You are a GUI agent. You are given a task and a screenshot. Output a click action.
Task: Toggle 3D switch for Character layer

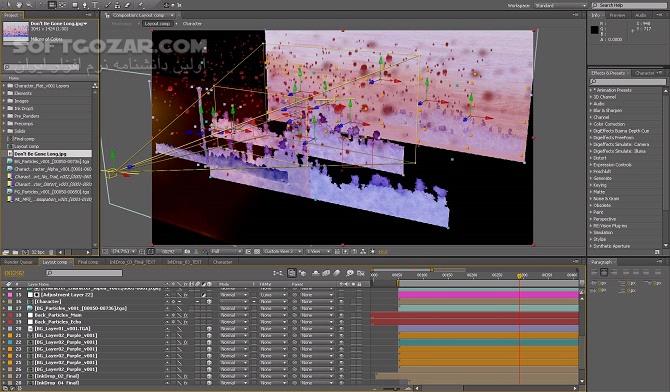(x=209, y=301)
